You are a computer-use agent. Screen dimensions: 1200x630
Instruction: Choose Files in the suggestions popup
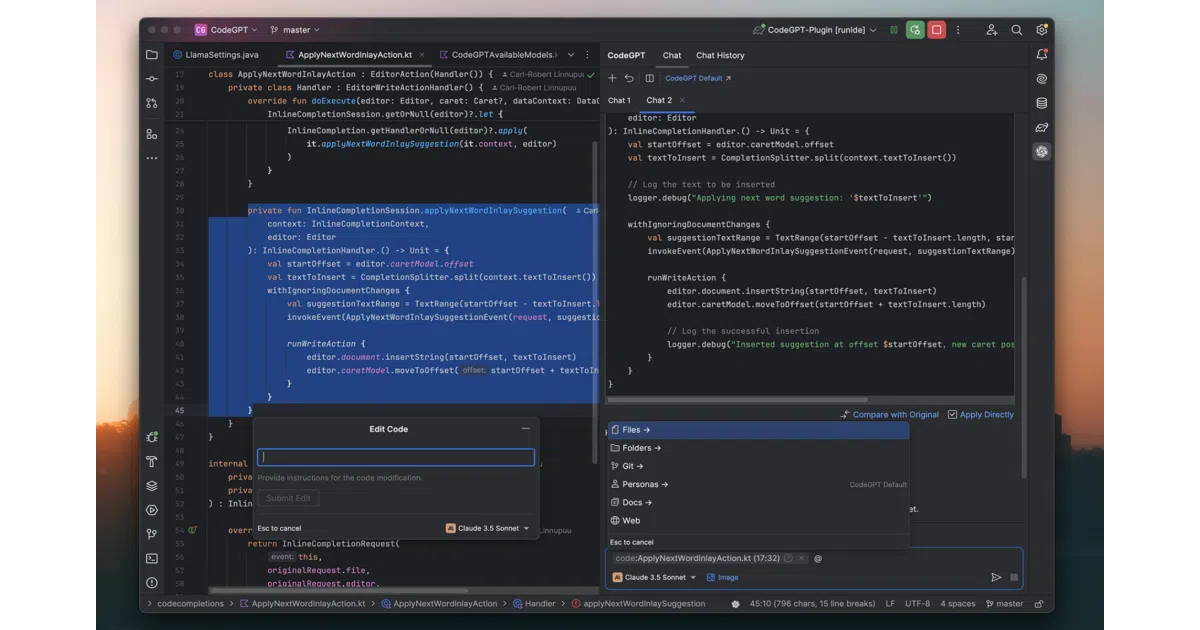tap(758, 430)
